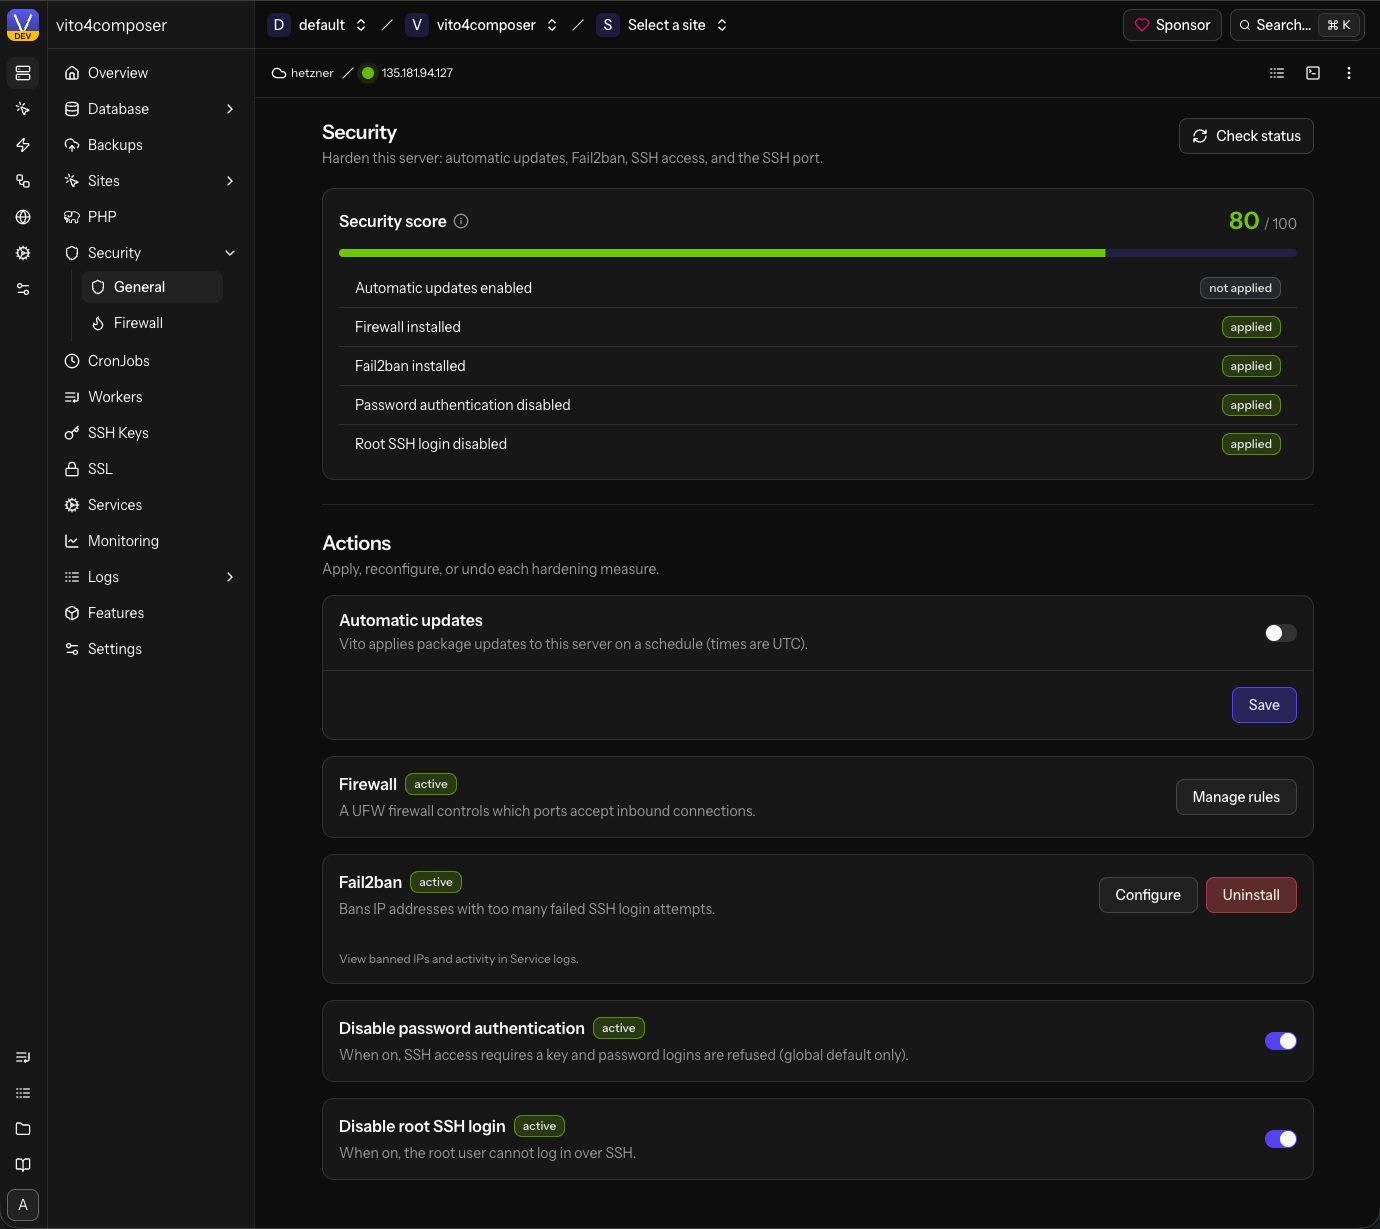
Task: Click the folder icon in the bottom rail
Action: tap(23, 1129)
